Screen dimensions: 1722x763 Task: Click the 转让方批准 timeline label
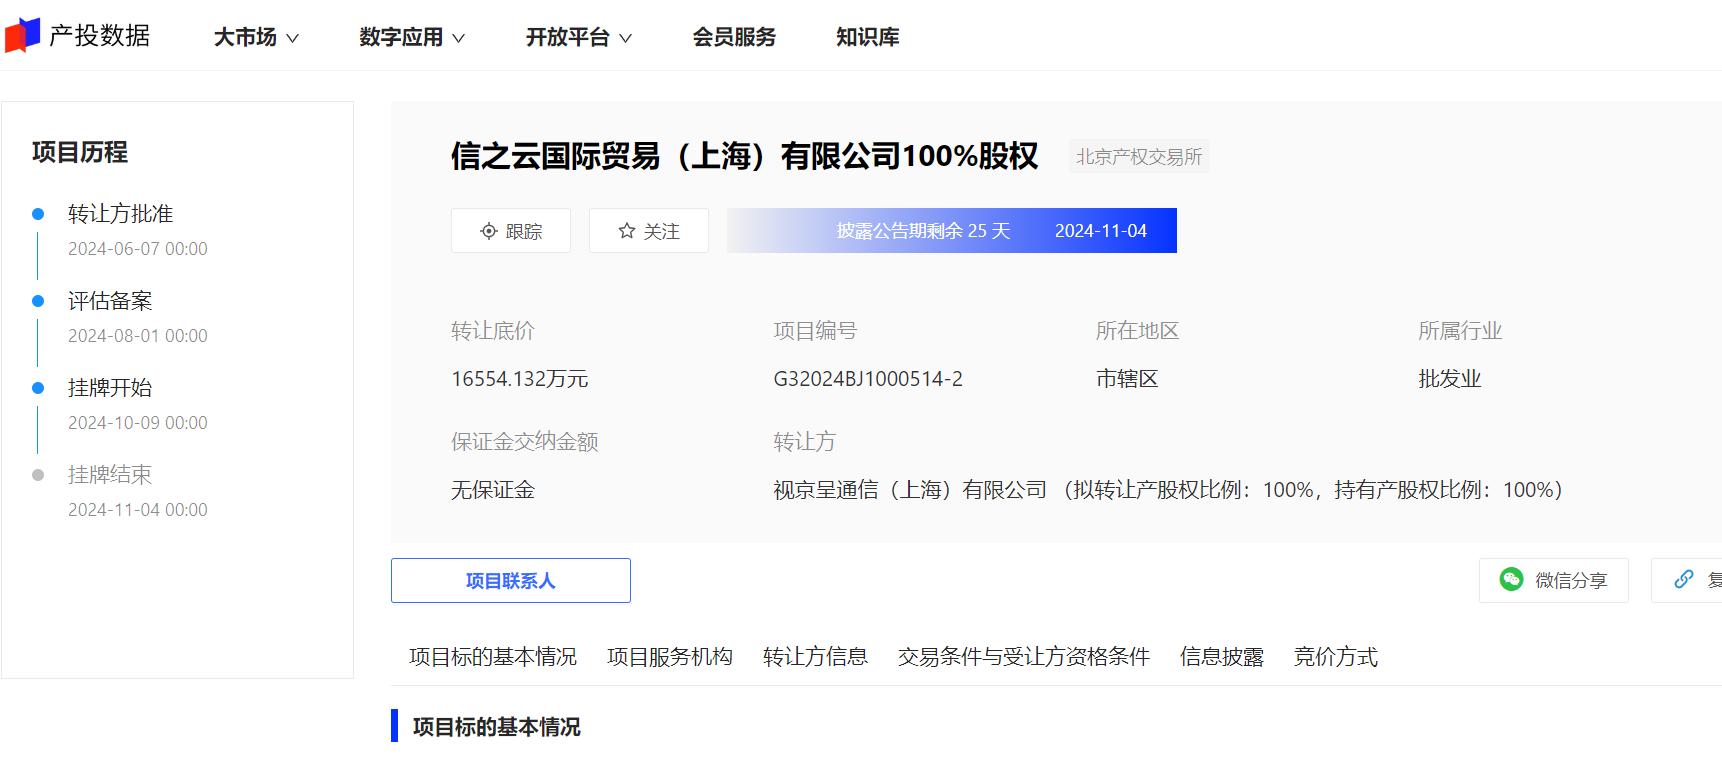(121, 214)
